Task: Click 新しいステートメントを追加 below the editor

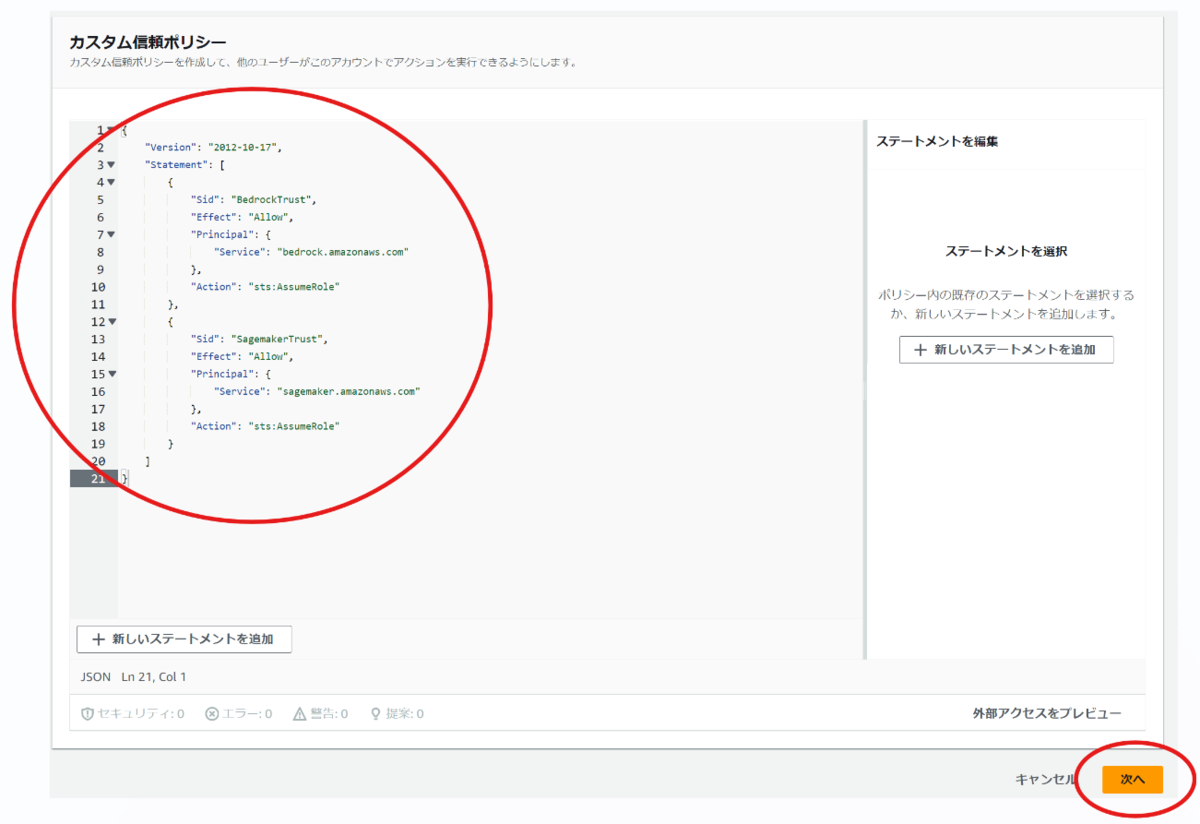Action: coord(184,639)
